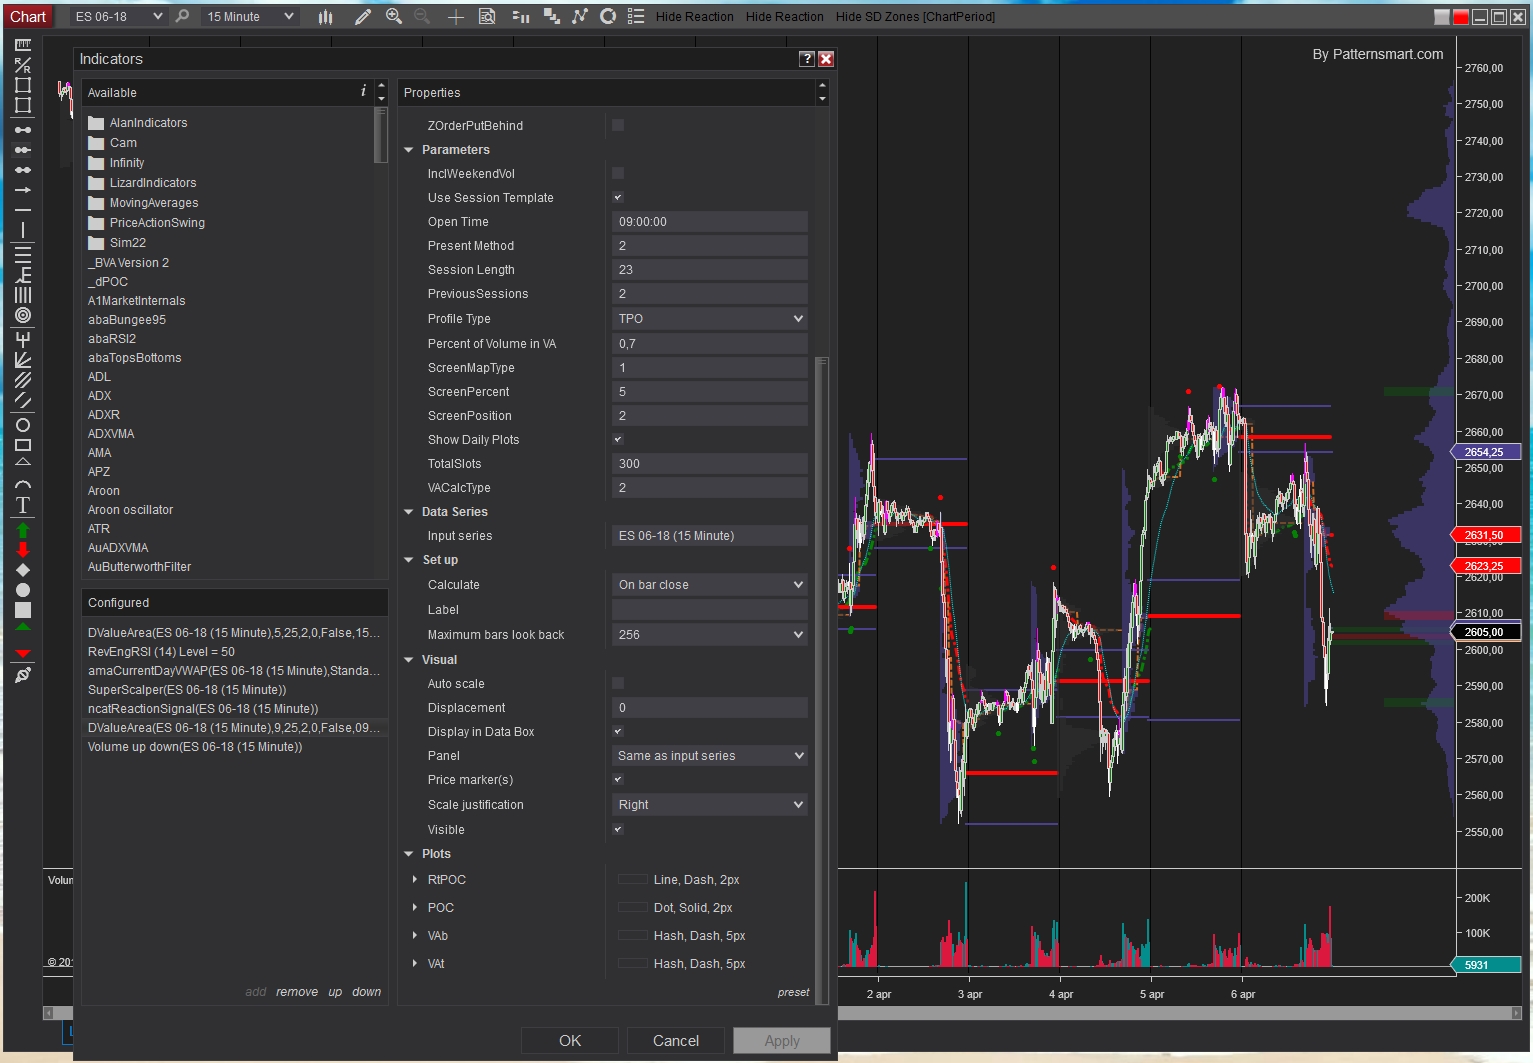Click the zoom in magnifier

(x=394, y=17)
